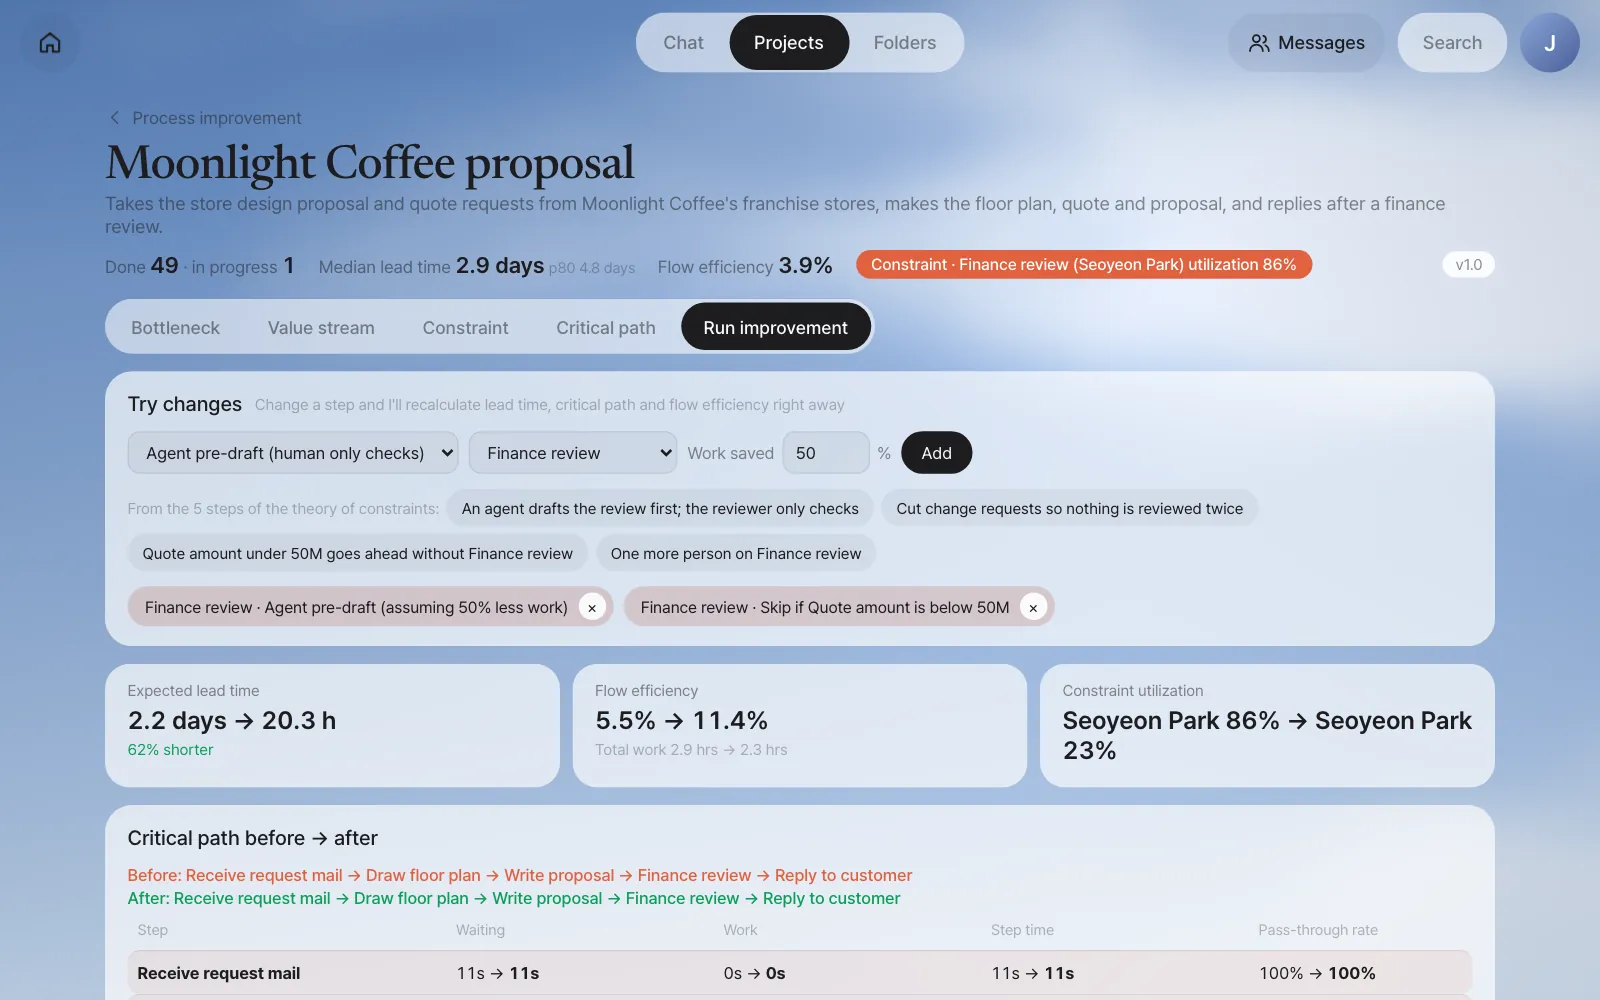Click the Expected lead time card
Screen dimensions: 1600x1000
pos(332,725)
